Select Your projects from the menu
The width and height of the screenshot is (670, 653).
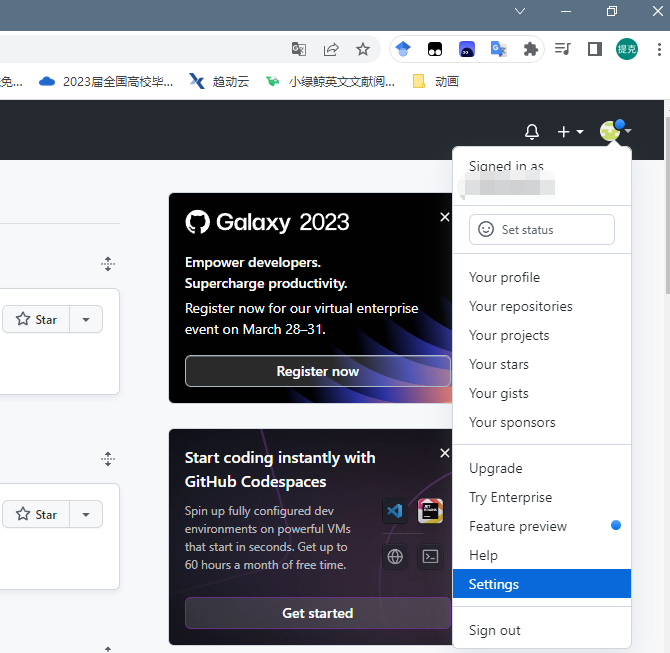pyautogui.click(x=541, y=335)
